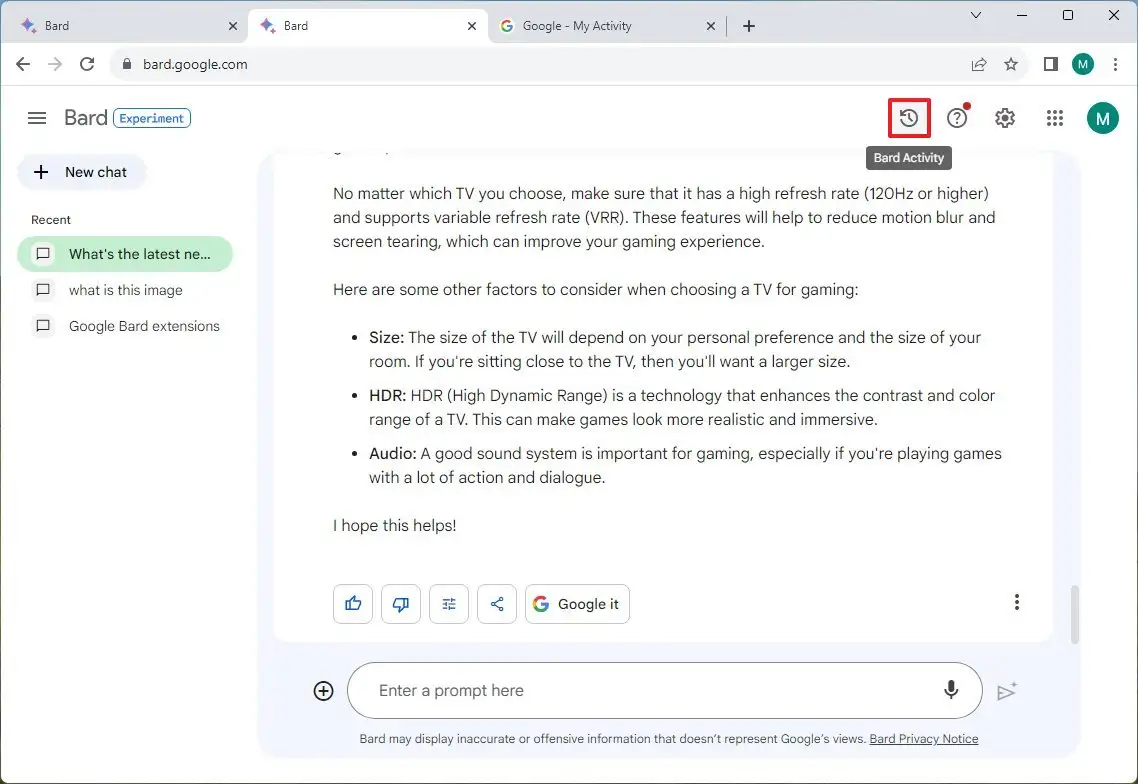Open the modify response options icon

(449, 603)
